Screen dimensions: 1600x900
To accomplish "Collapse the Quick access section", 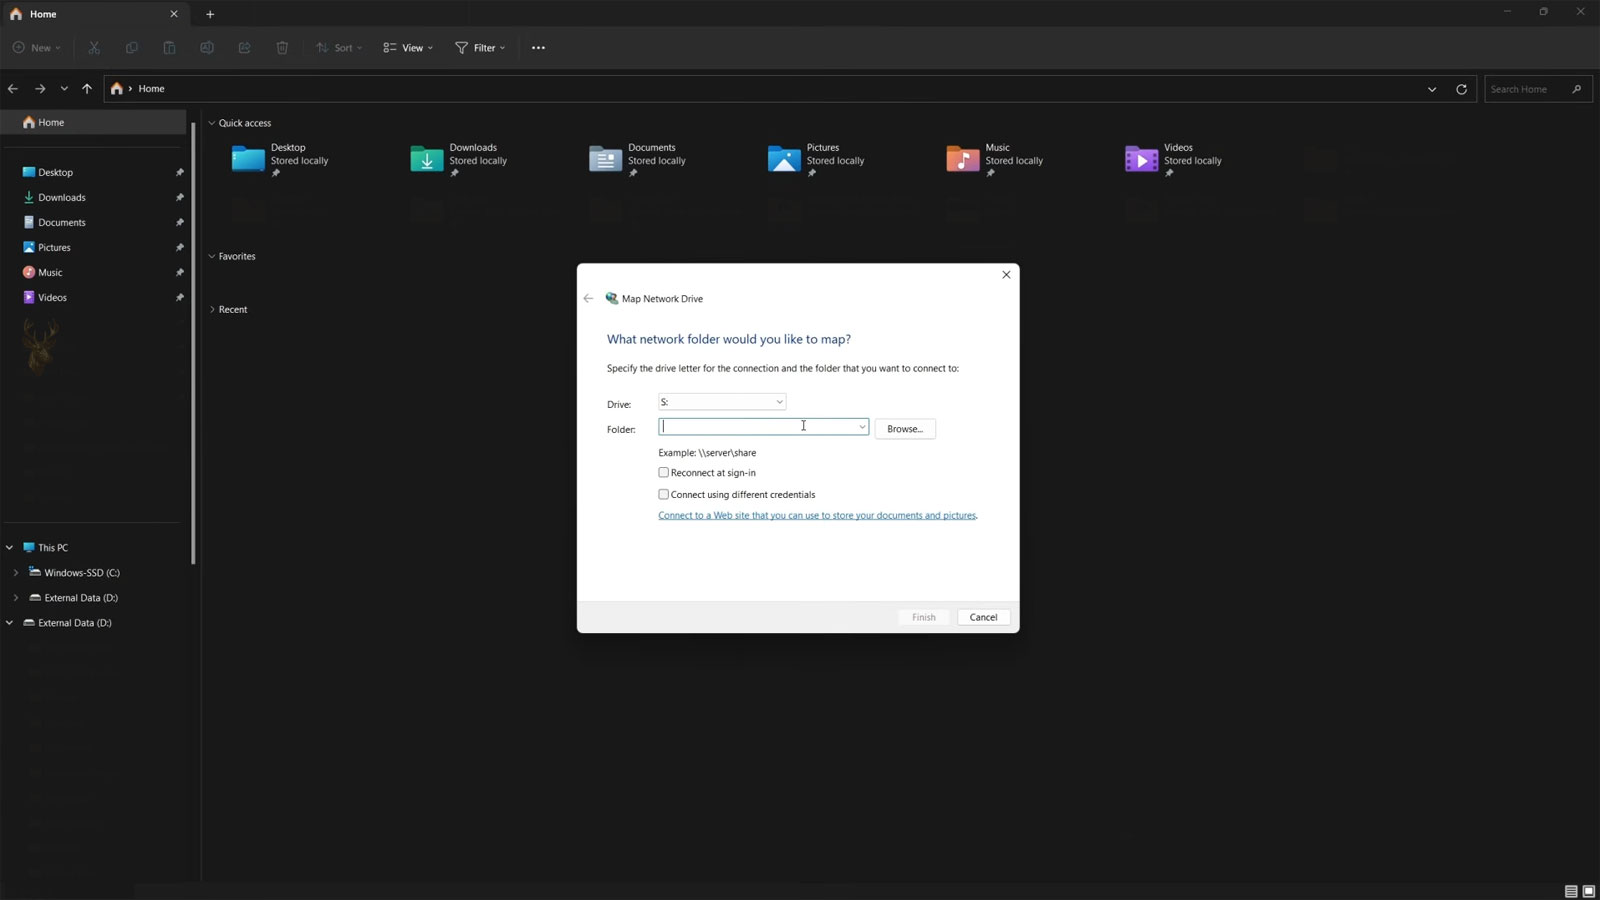I will pos(212,123).
